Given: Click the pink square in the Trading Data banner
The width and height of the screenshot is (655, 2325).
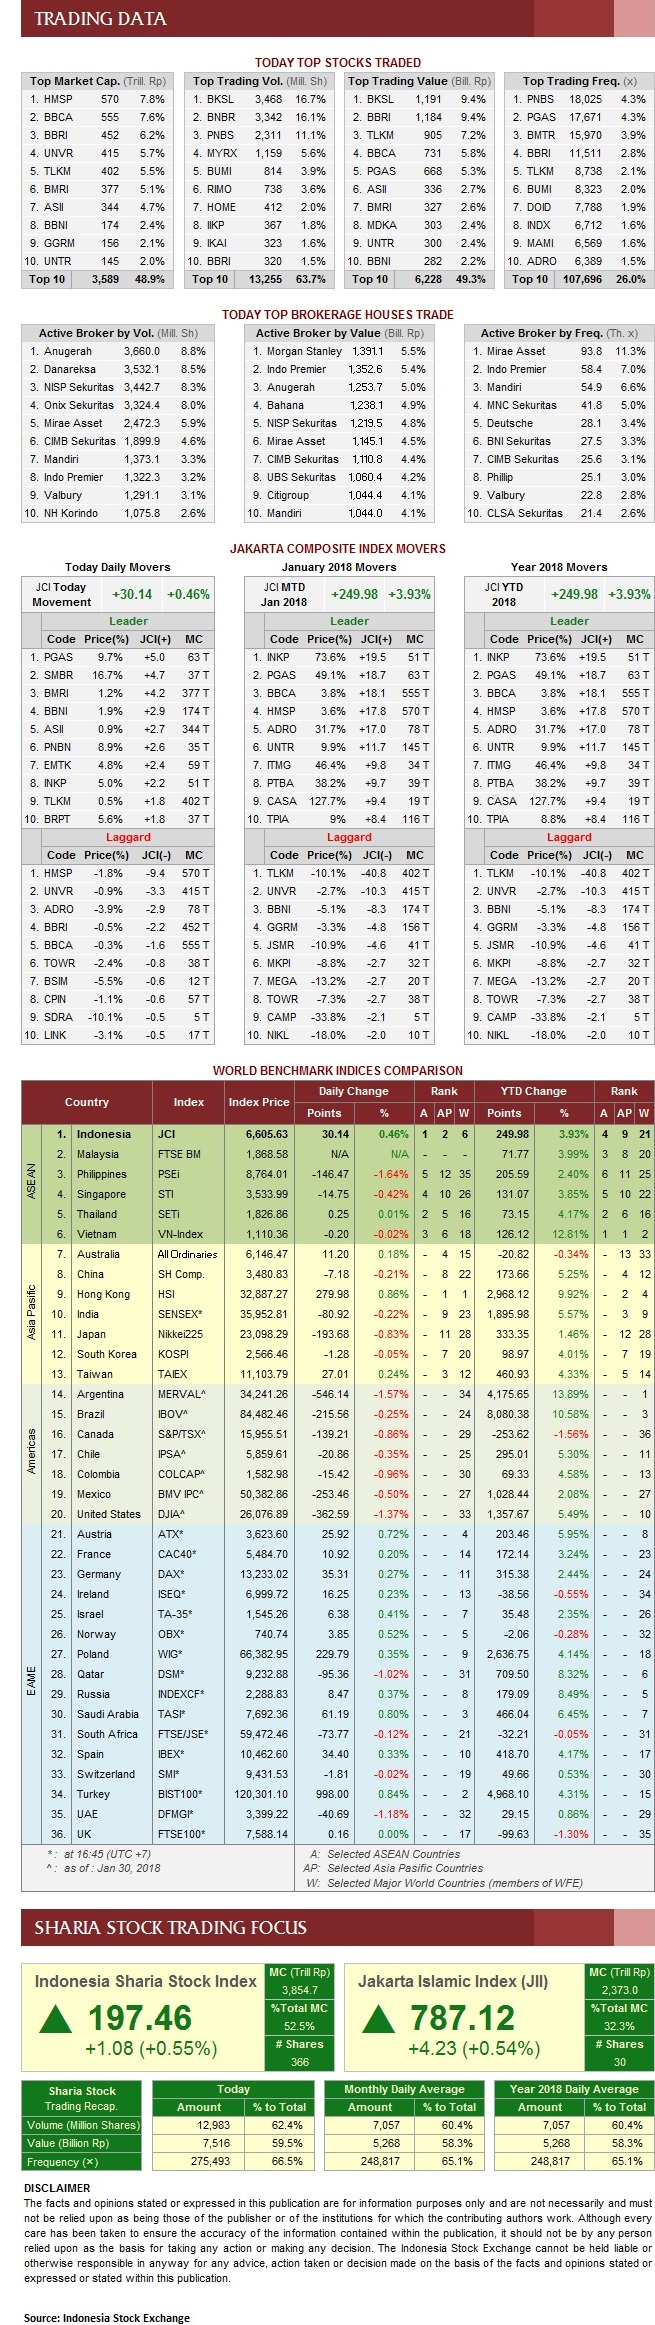Looking at the screenshot, I should point(634,18).
